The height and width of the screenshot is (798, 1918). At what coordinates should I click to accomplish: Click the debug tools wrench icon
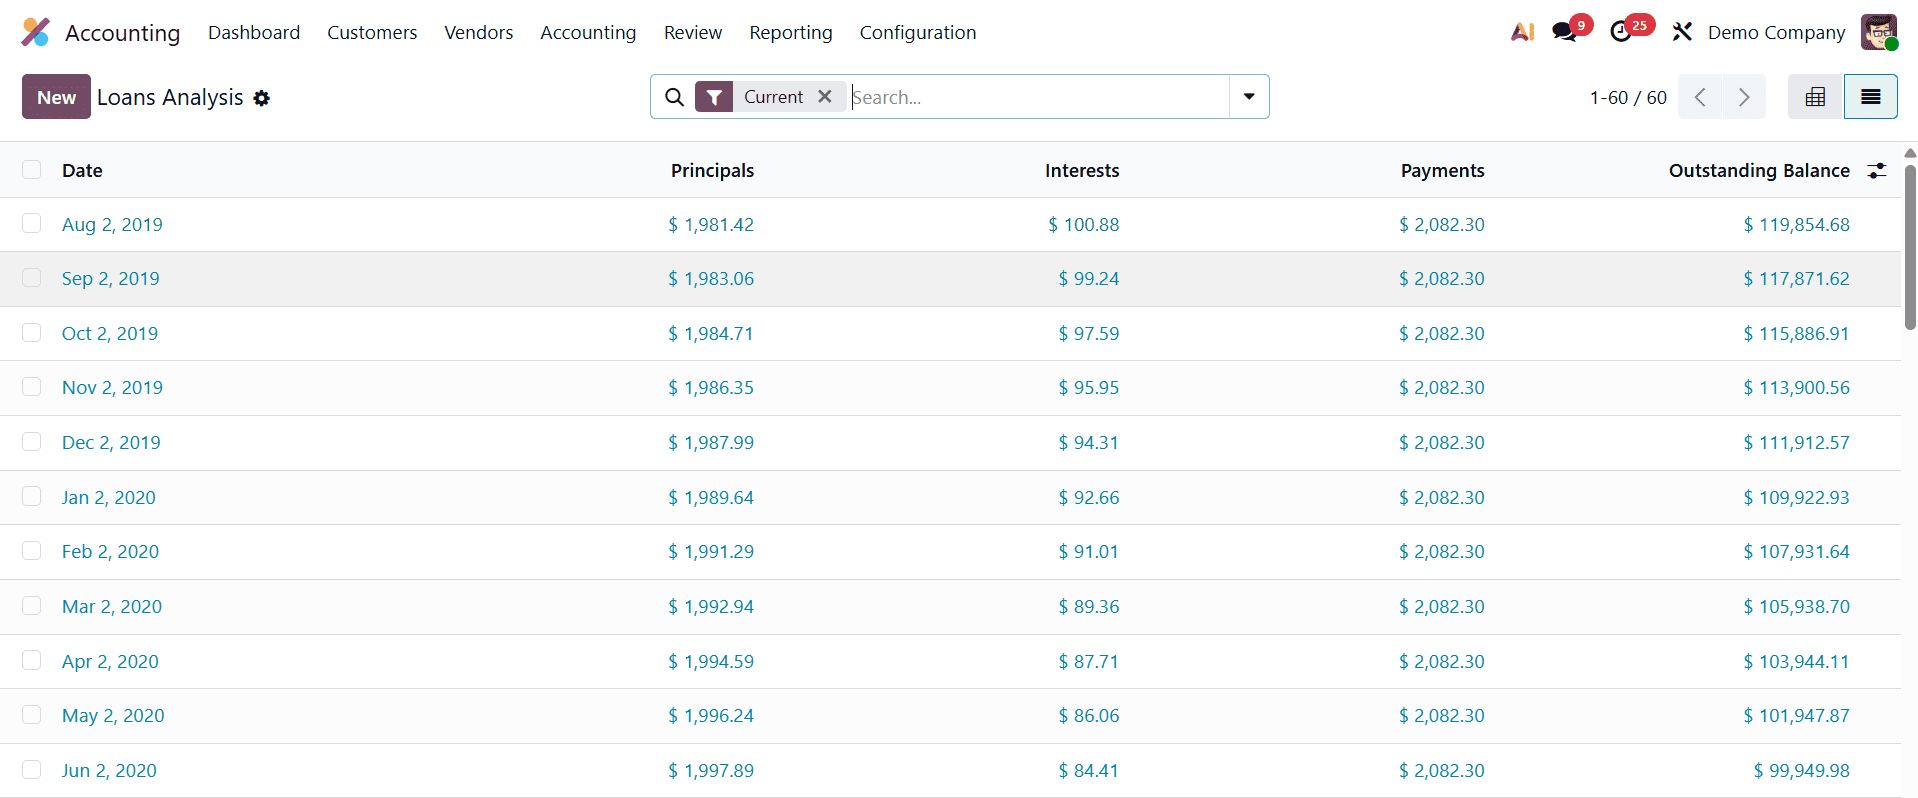1682,32
